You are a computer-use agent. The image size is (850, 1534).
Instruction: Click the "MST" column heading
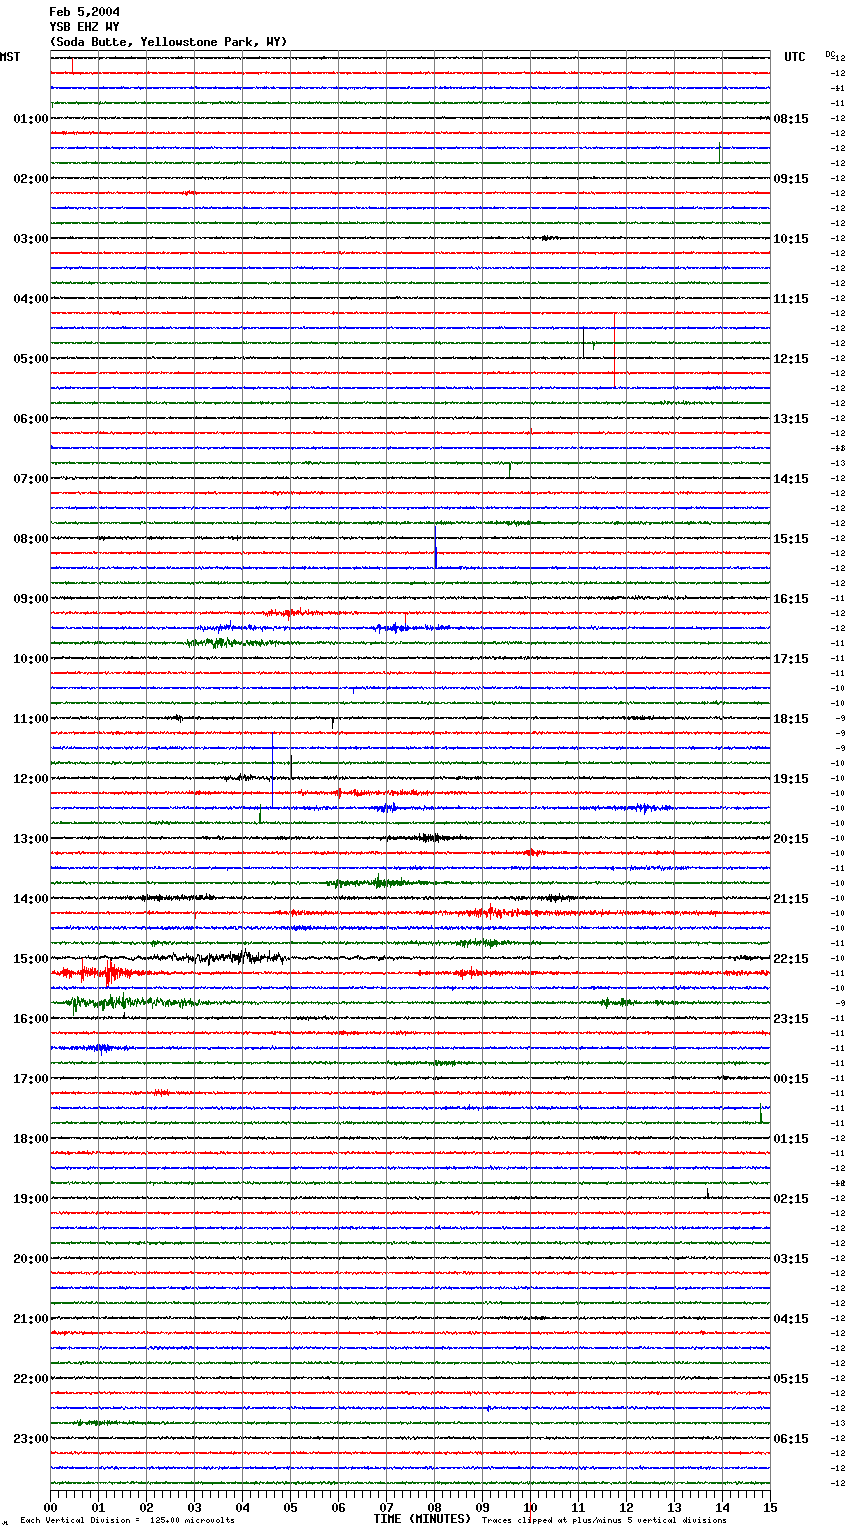coord(10,57)
